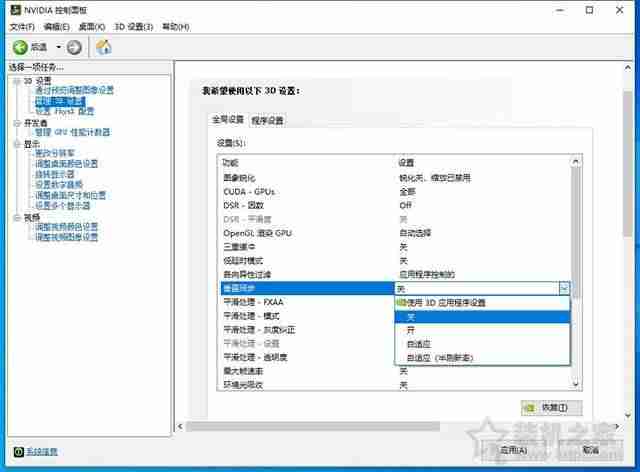This screenshot has height=472, width=640.
Task: Open 调整视频颜色设置 tree item
Action: click(x=67, y=227)
